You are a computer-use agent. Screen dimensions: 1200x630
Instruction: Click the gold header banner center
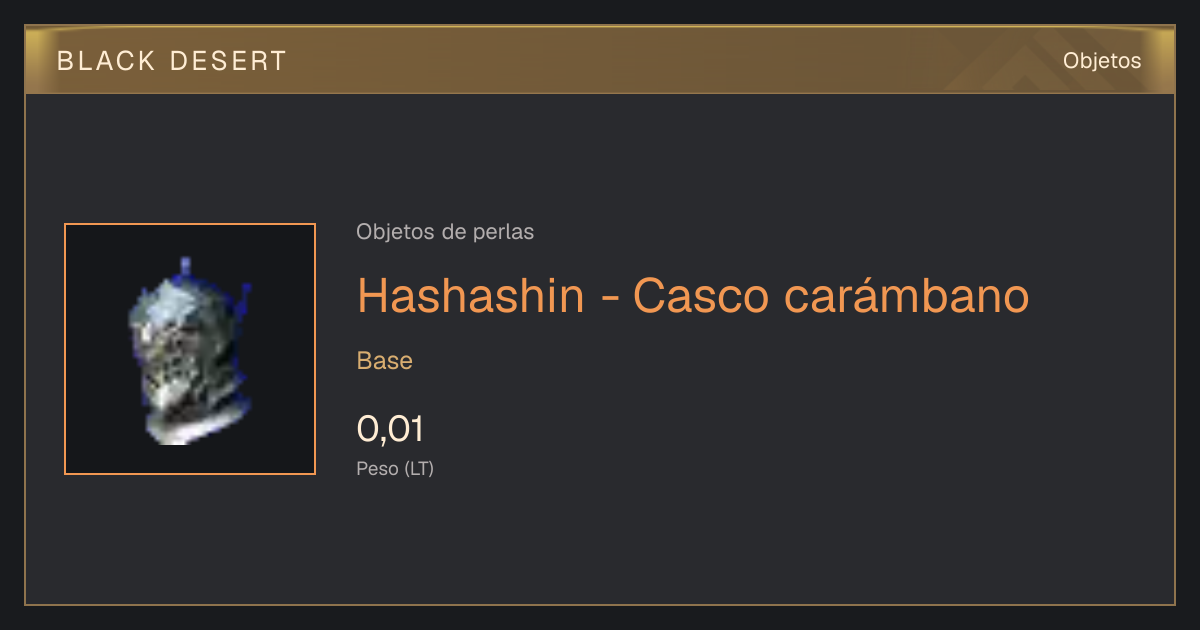click(x=600, y=60)
